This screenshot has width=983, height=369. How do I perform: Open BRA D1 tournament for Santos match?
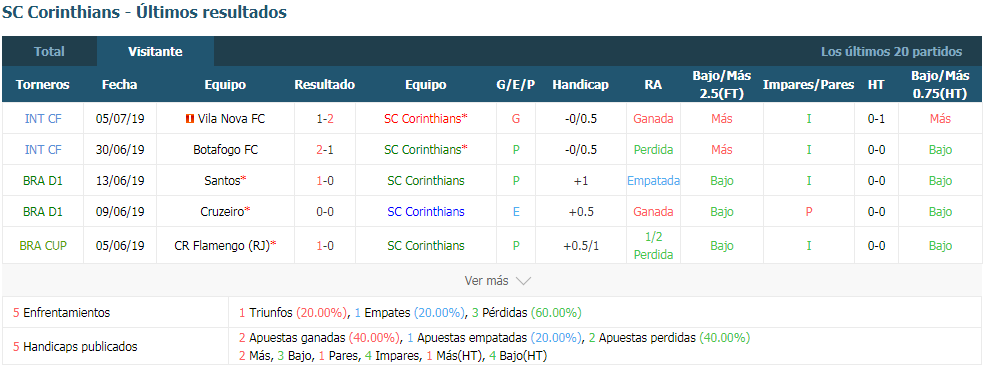pos(43,180)
